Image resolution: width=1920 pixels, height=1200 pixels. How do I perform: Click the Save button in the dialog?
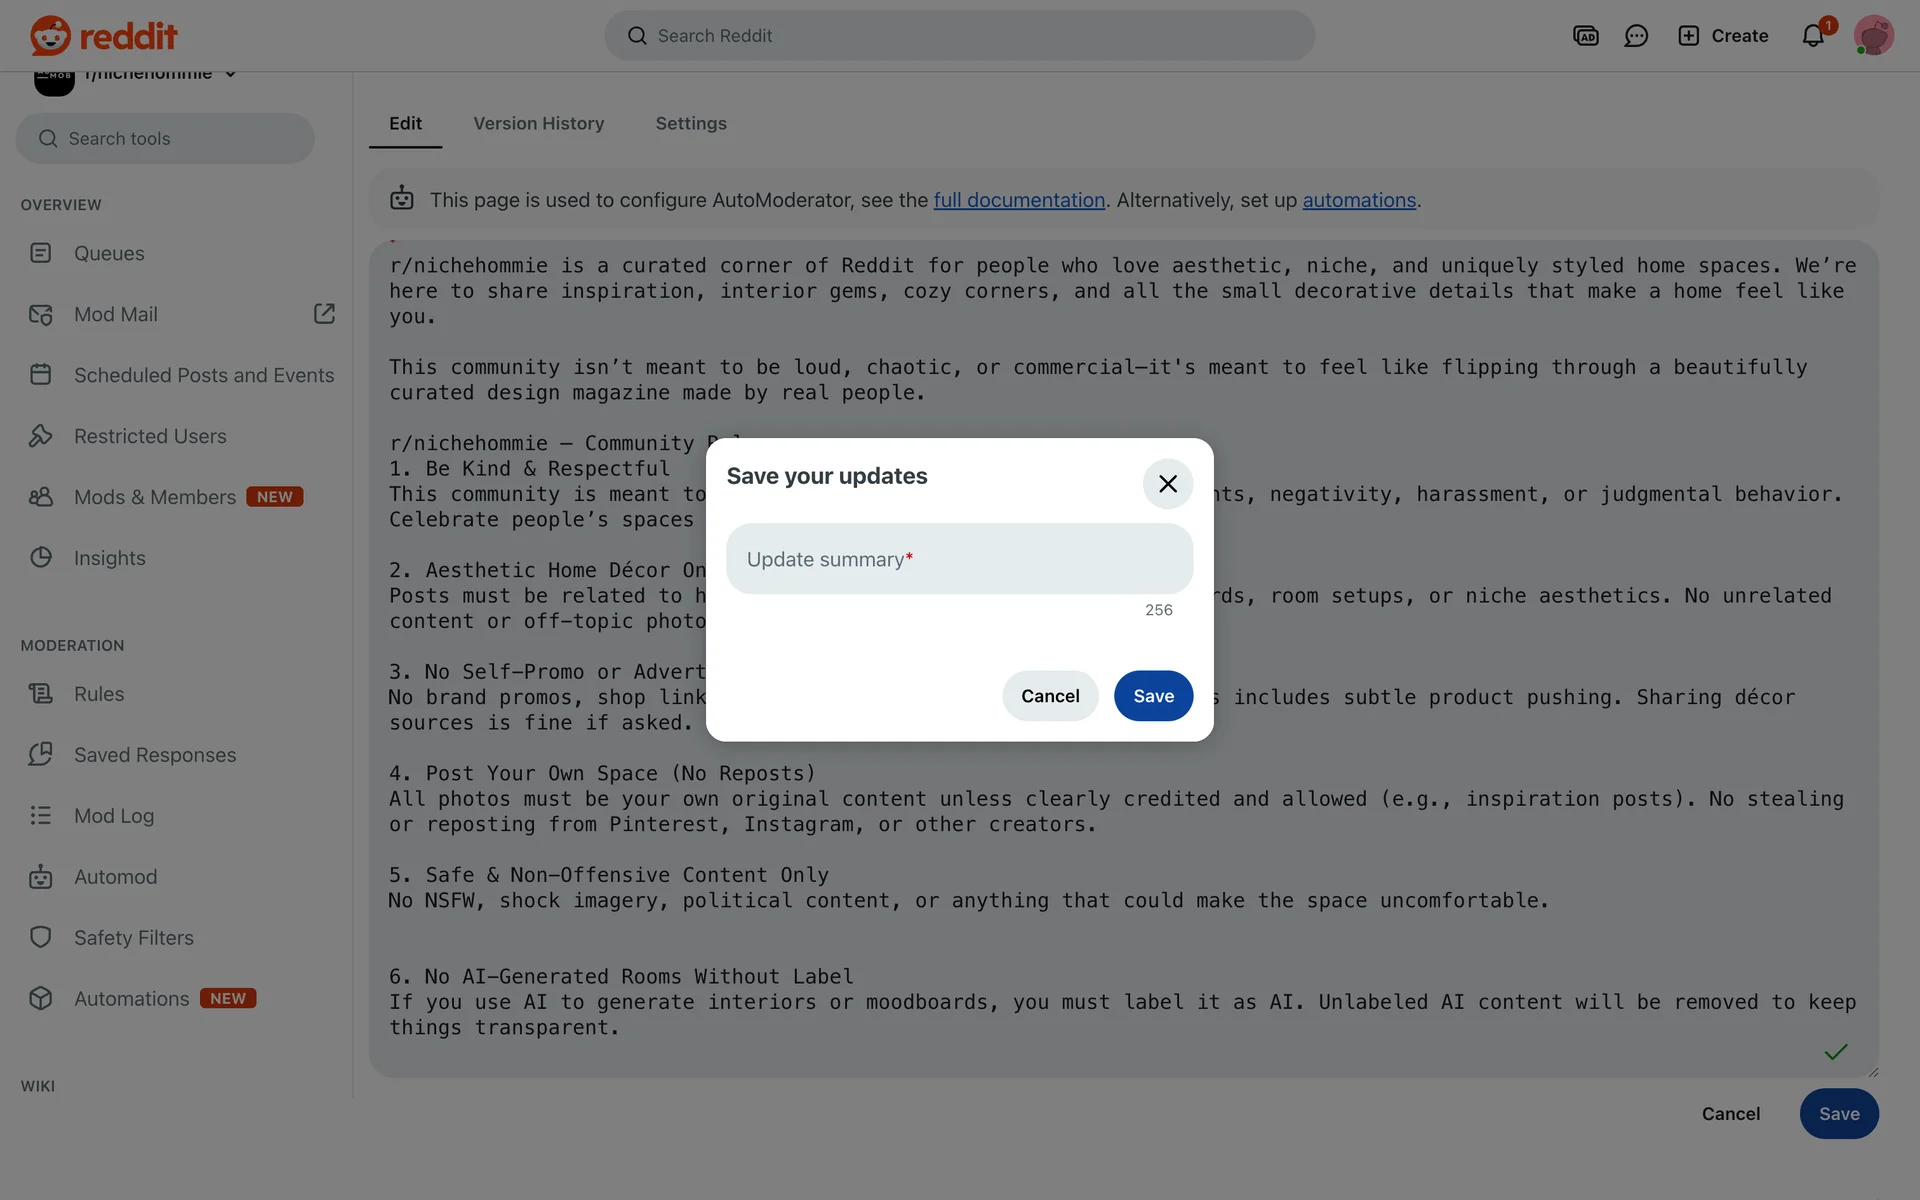pos(1153,696)
